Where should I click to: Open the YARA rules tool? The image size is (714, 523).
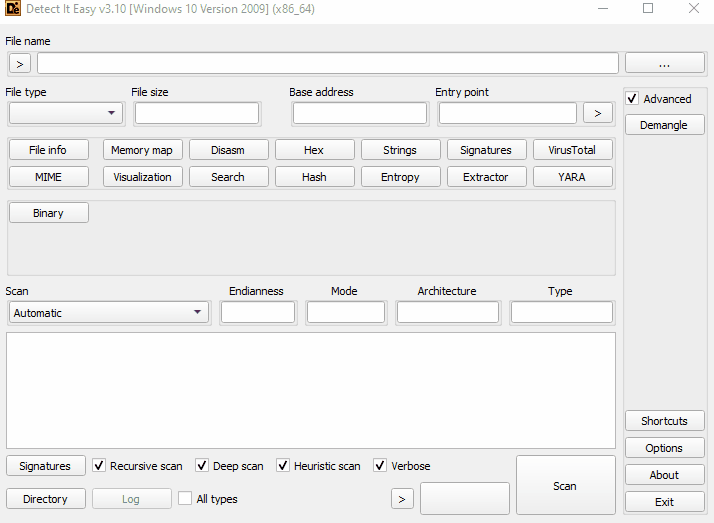coord(572,177)
